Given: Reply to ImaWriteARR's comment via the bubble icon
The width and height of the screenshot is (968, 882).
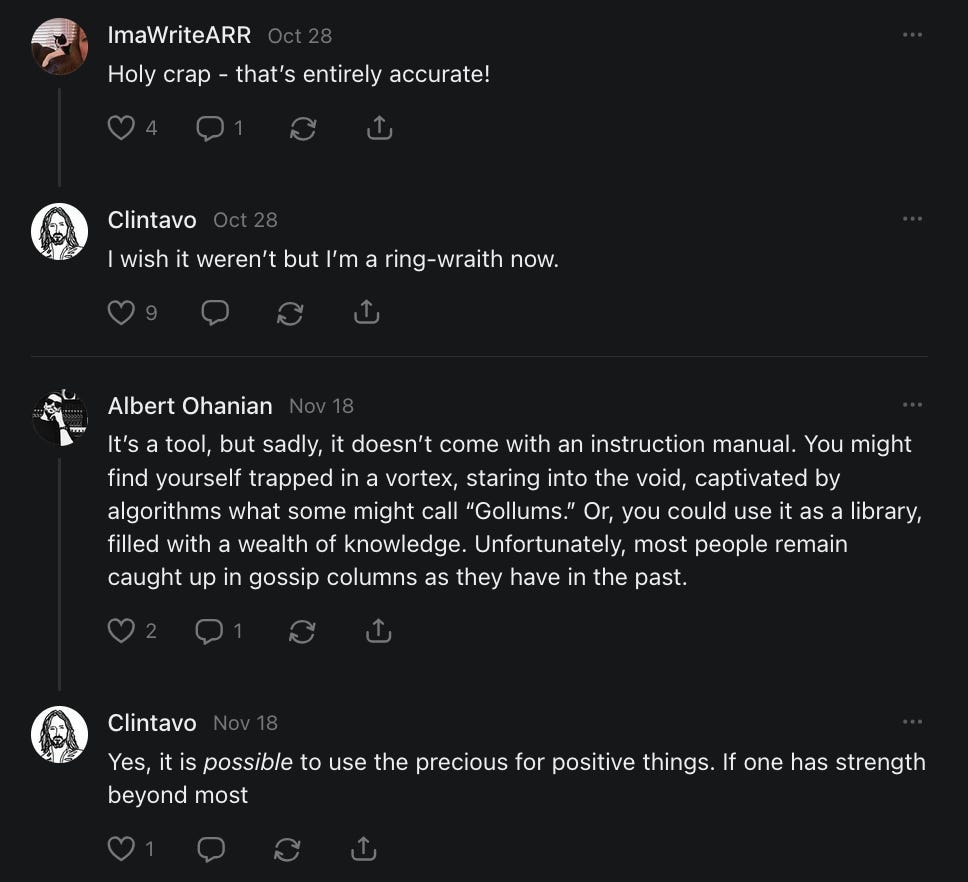Looking at the screenshot, I should [209, 128].
